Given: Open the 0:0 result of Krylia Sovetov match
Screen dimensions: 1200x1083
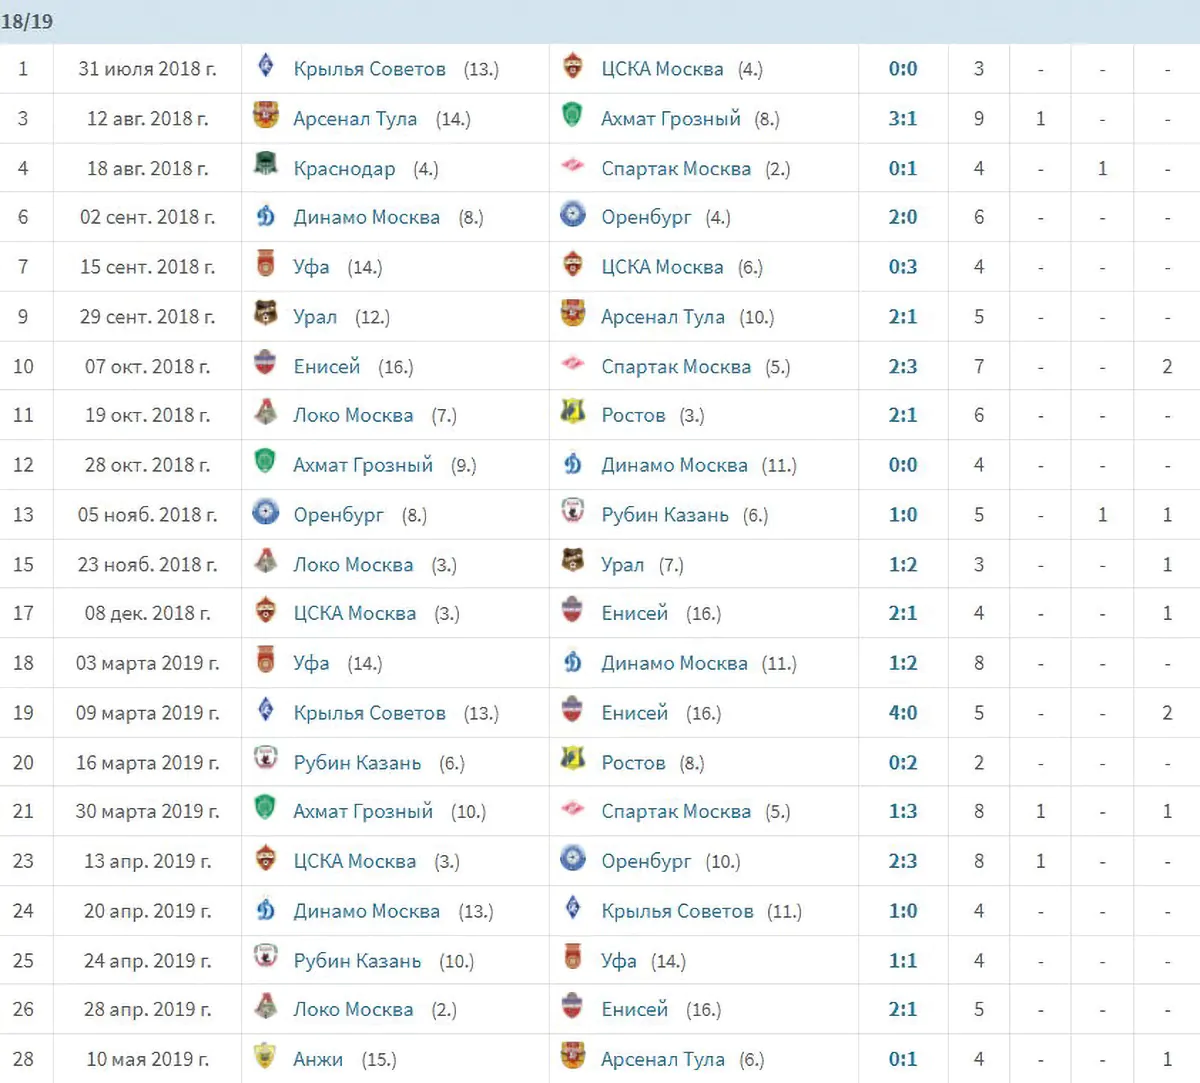Looking at the screenshot, I should click(902, 68).
